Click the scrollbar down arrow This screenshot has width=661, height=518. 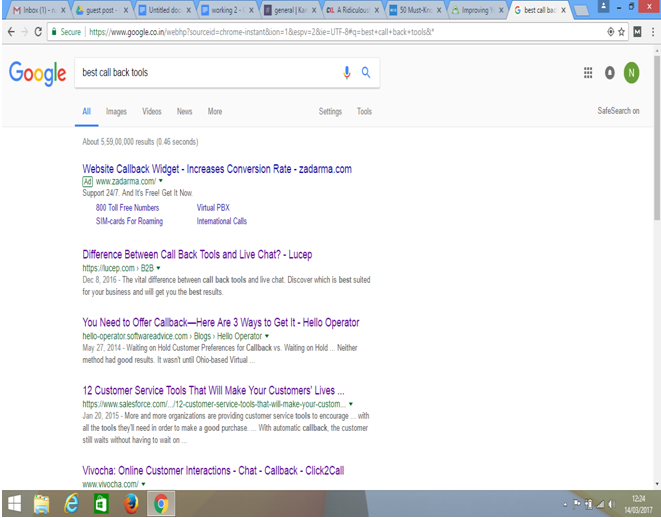657,484
